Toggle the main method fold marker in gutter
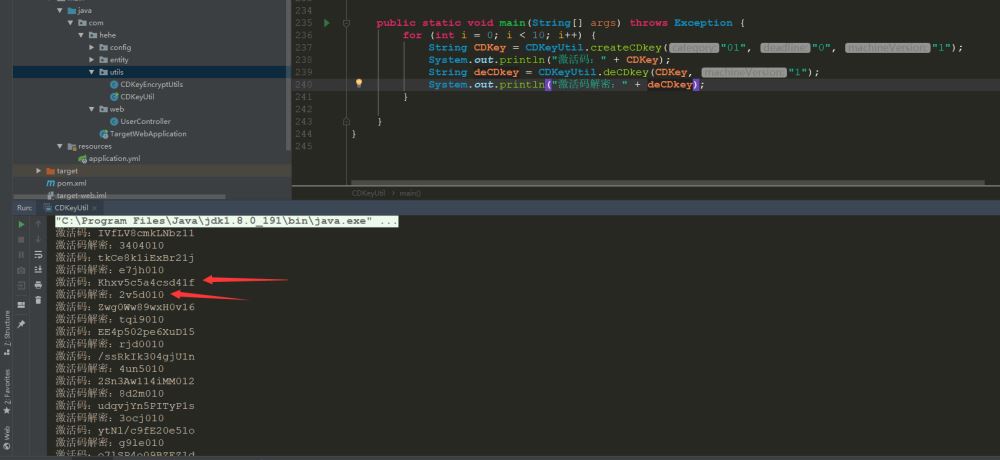This screenshot has width=1000, height=460. (346, 23)
